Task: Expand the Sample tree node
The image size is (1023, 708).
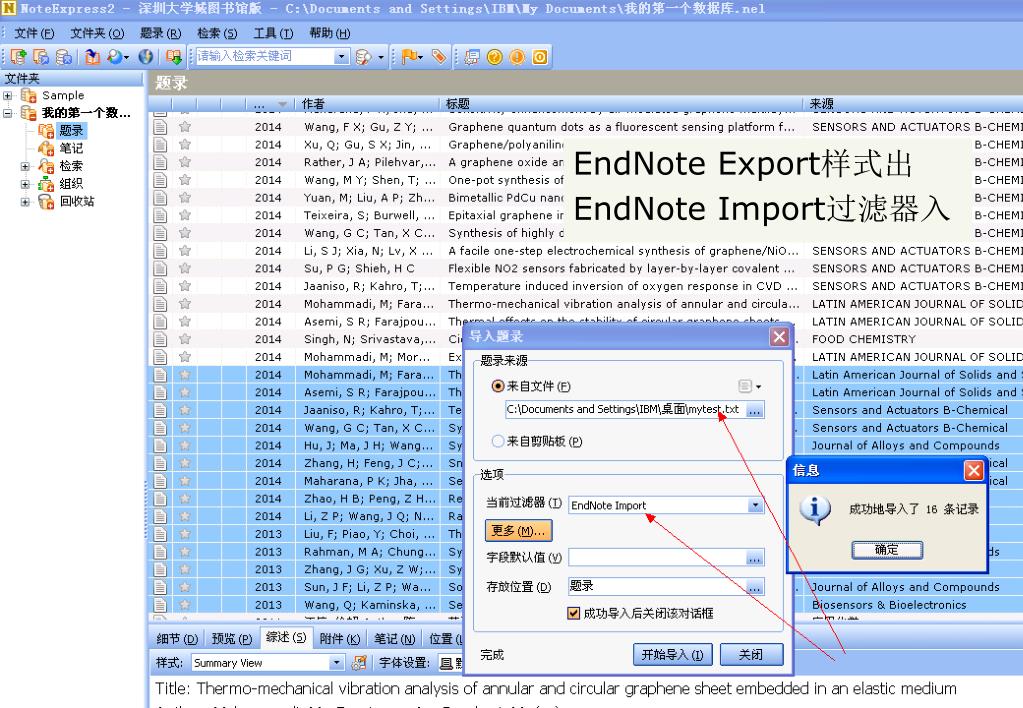Action: pos(8,95)
